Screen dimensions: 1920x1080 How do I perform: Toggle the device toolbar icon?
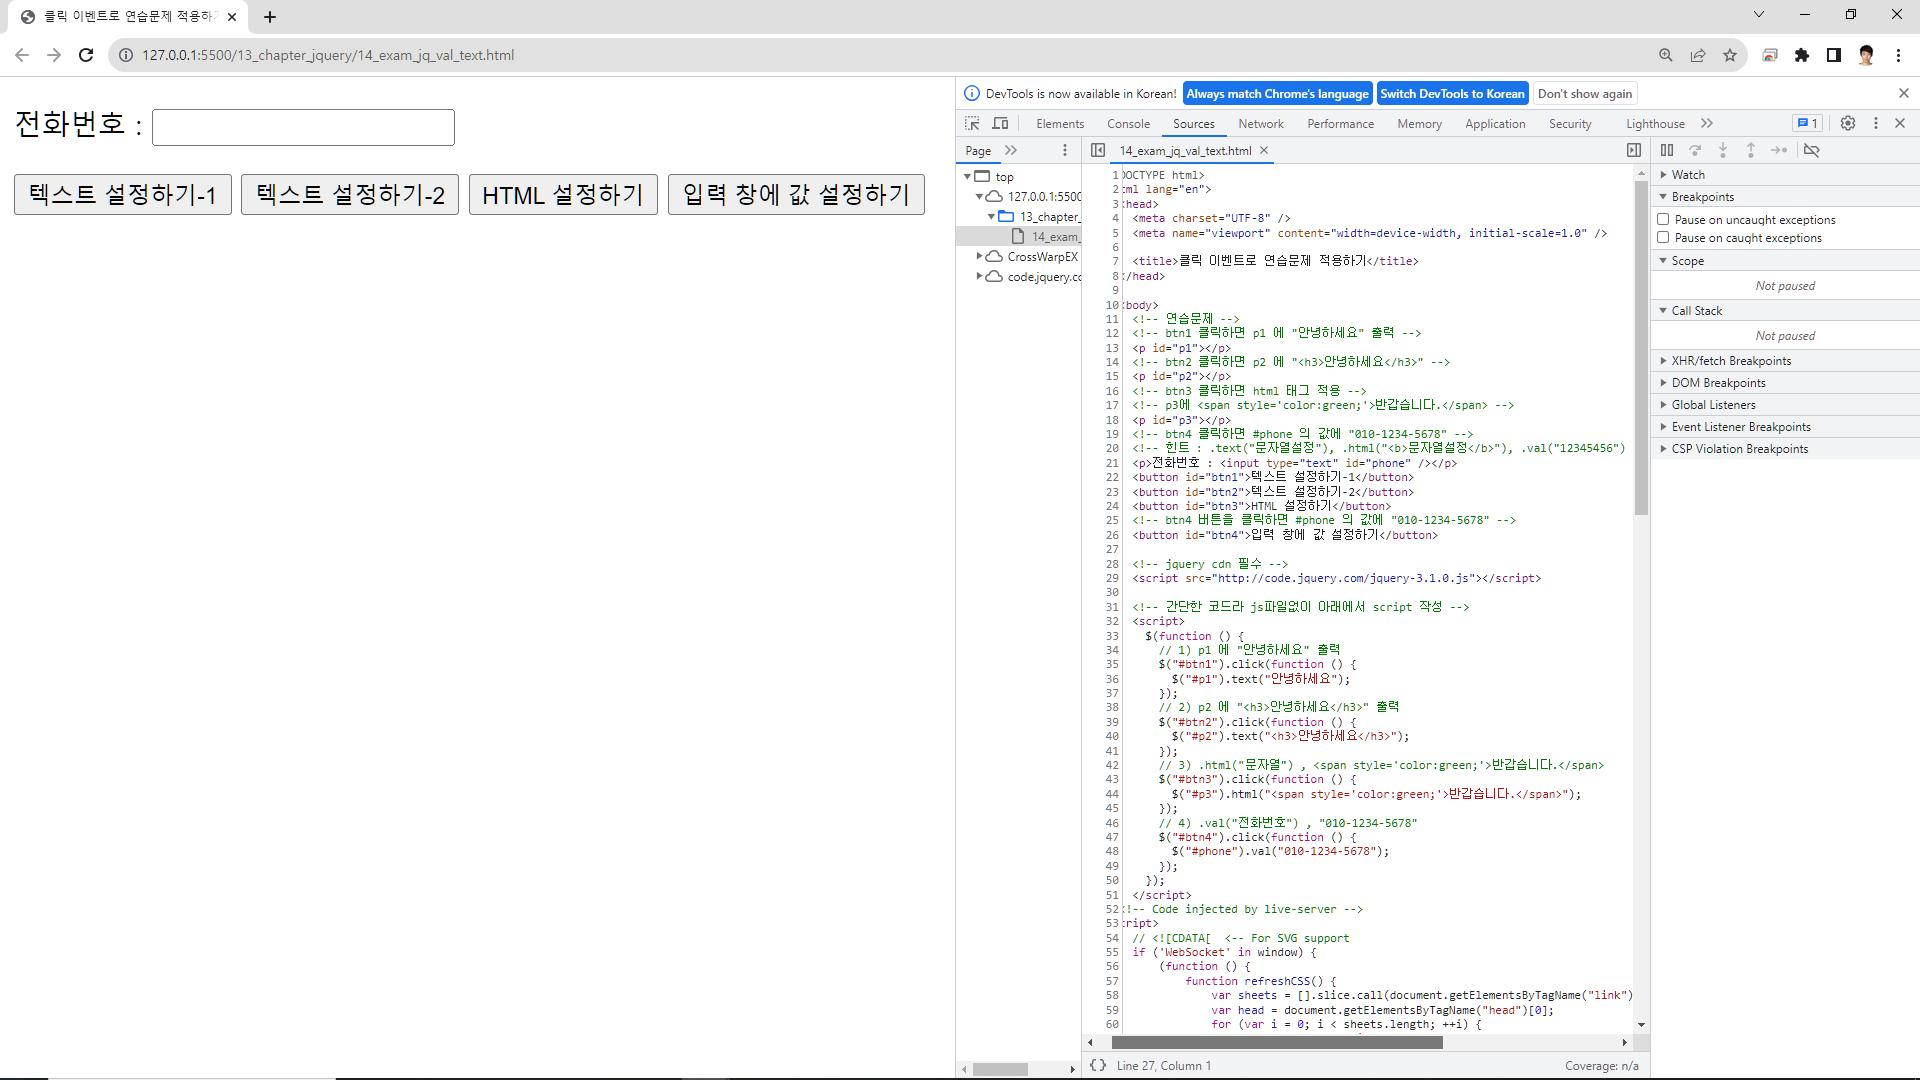1000,123
